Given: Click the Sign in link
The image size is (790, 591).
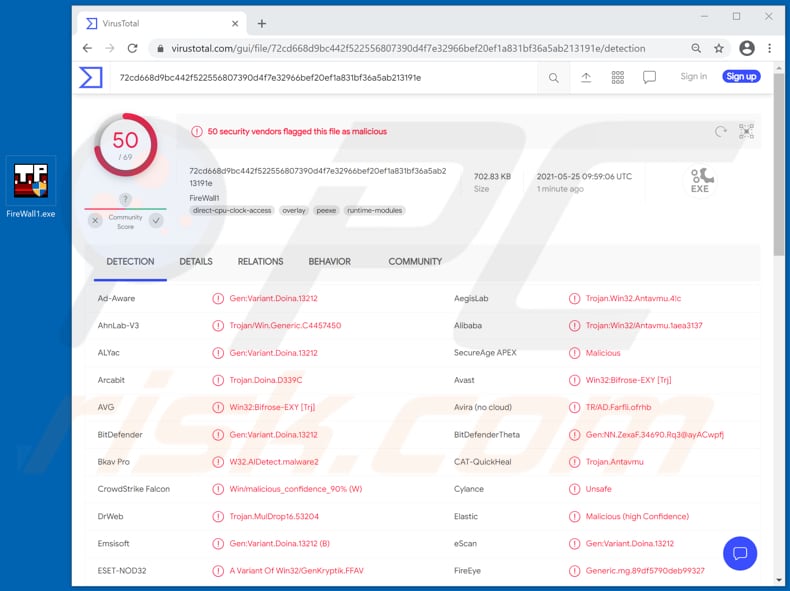Looking at the screenshot, I should coord(693,77).
